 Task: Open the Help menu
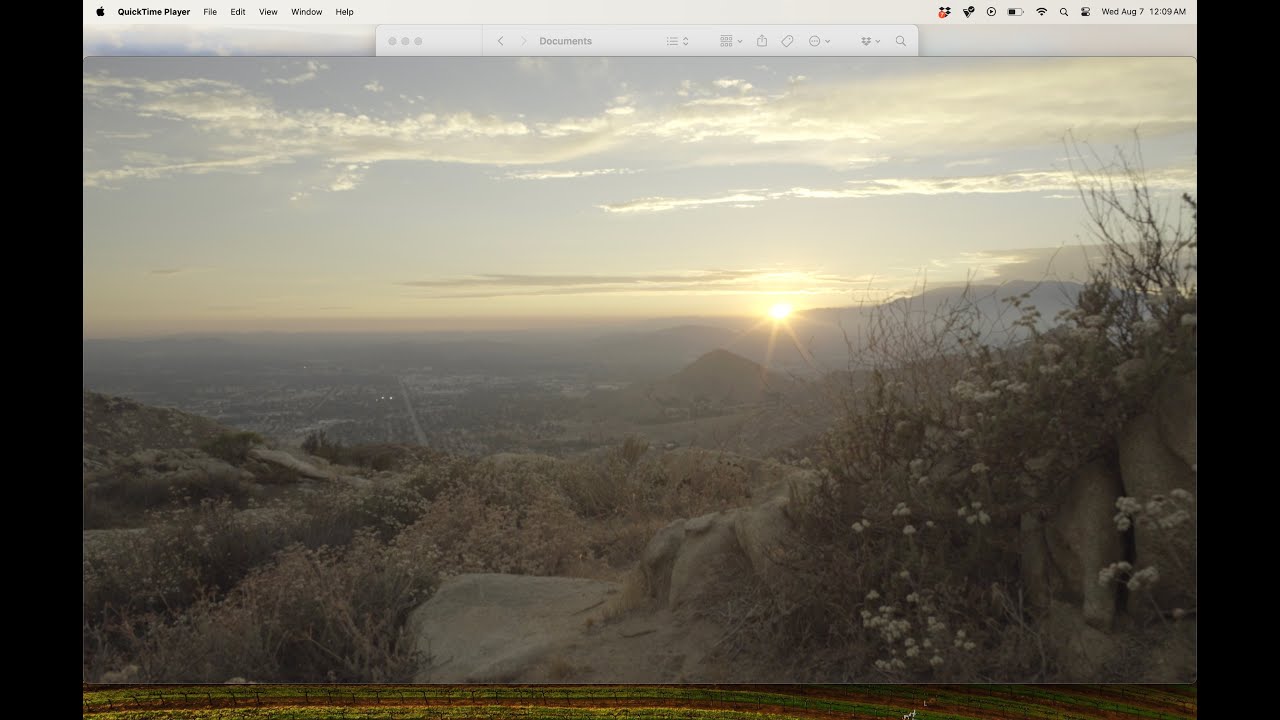(x=345, y=12)
